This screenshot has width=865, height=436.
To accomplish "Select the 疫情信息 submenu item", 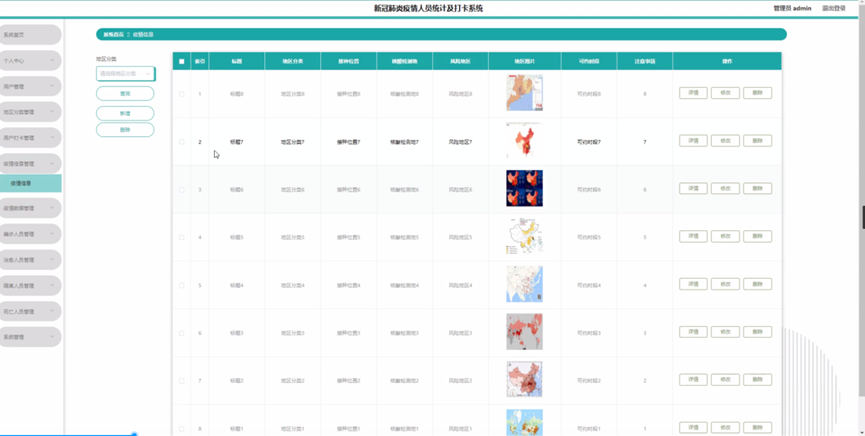I will click(30, 183).
